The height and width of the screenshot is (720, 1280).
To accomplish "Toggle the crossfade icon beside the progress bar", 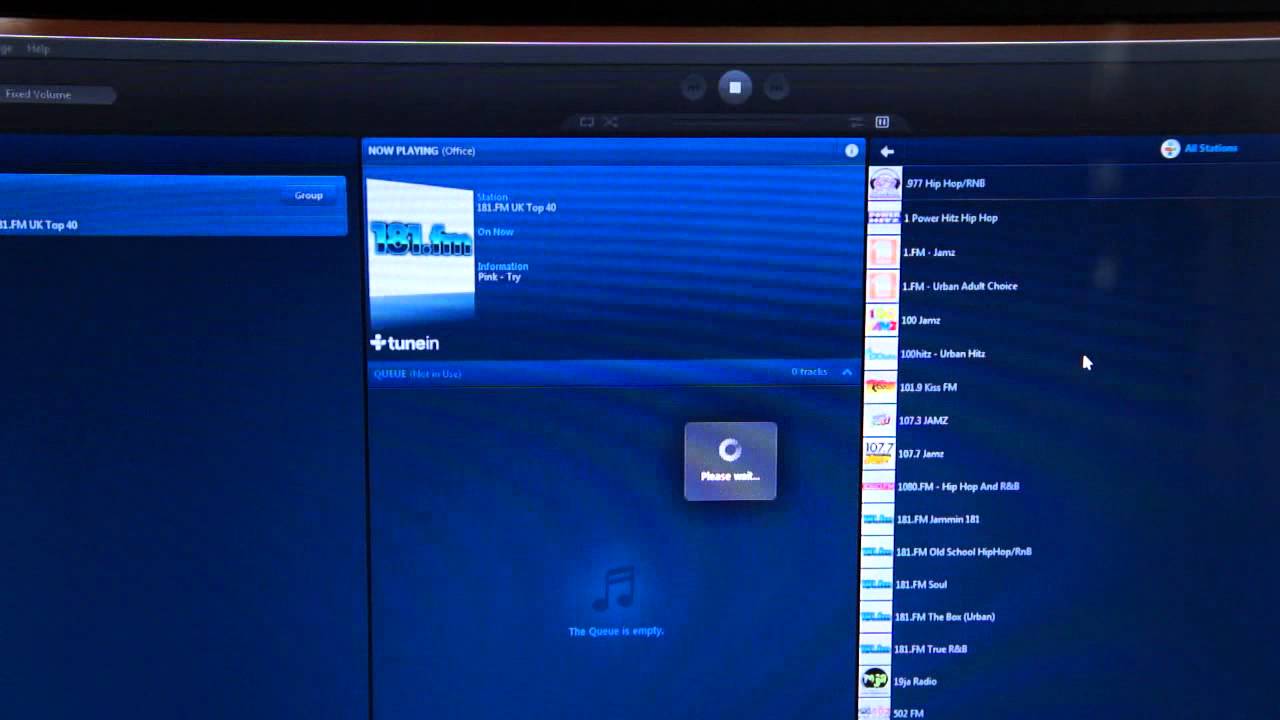I will 856,122.
